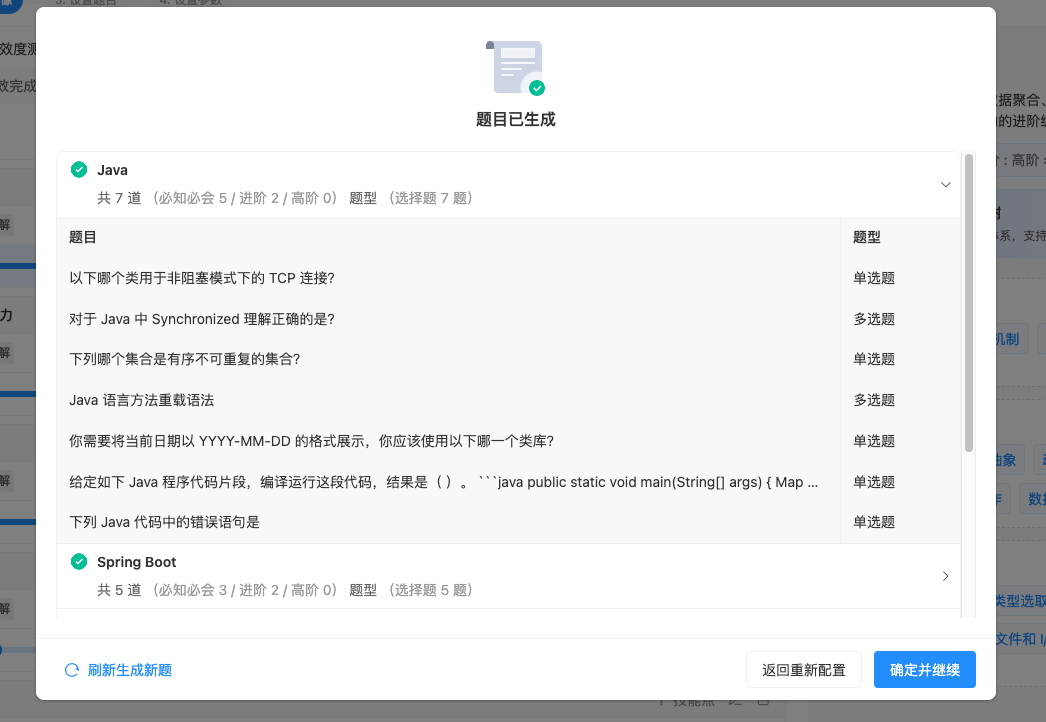Click 返回重新配置 button

804,669
